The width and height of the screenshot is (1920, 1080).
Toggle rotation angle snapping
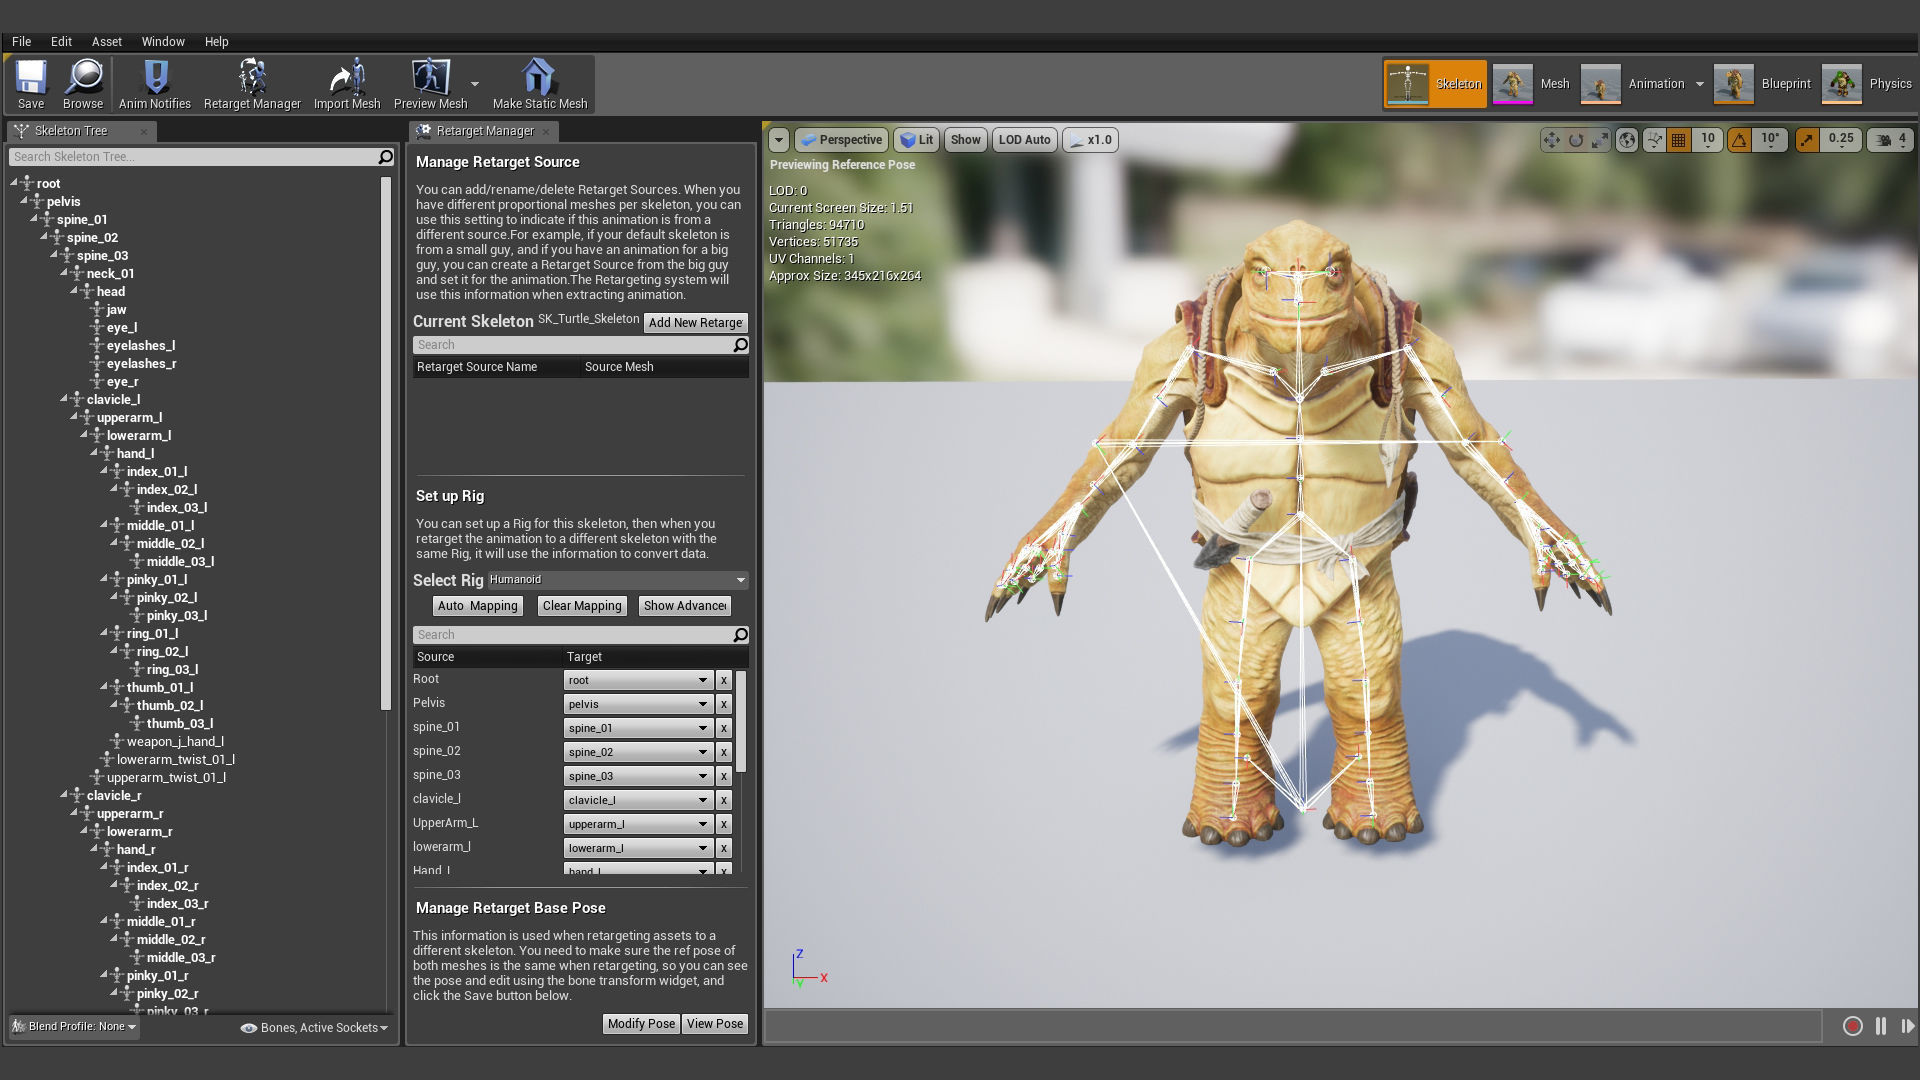1740,140
